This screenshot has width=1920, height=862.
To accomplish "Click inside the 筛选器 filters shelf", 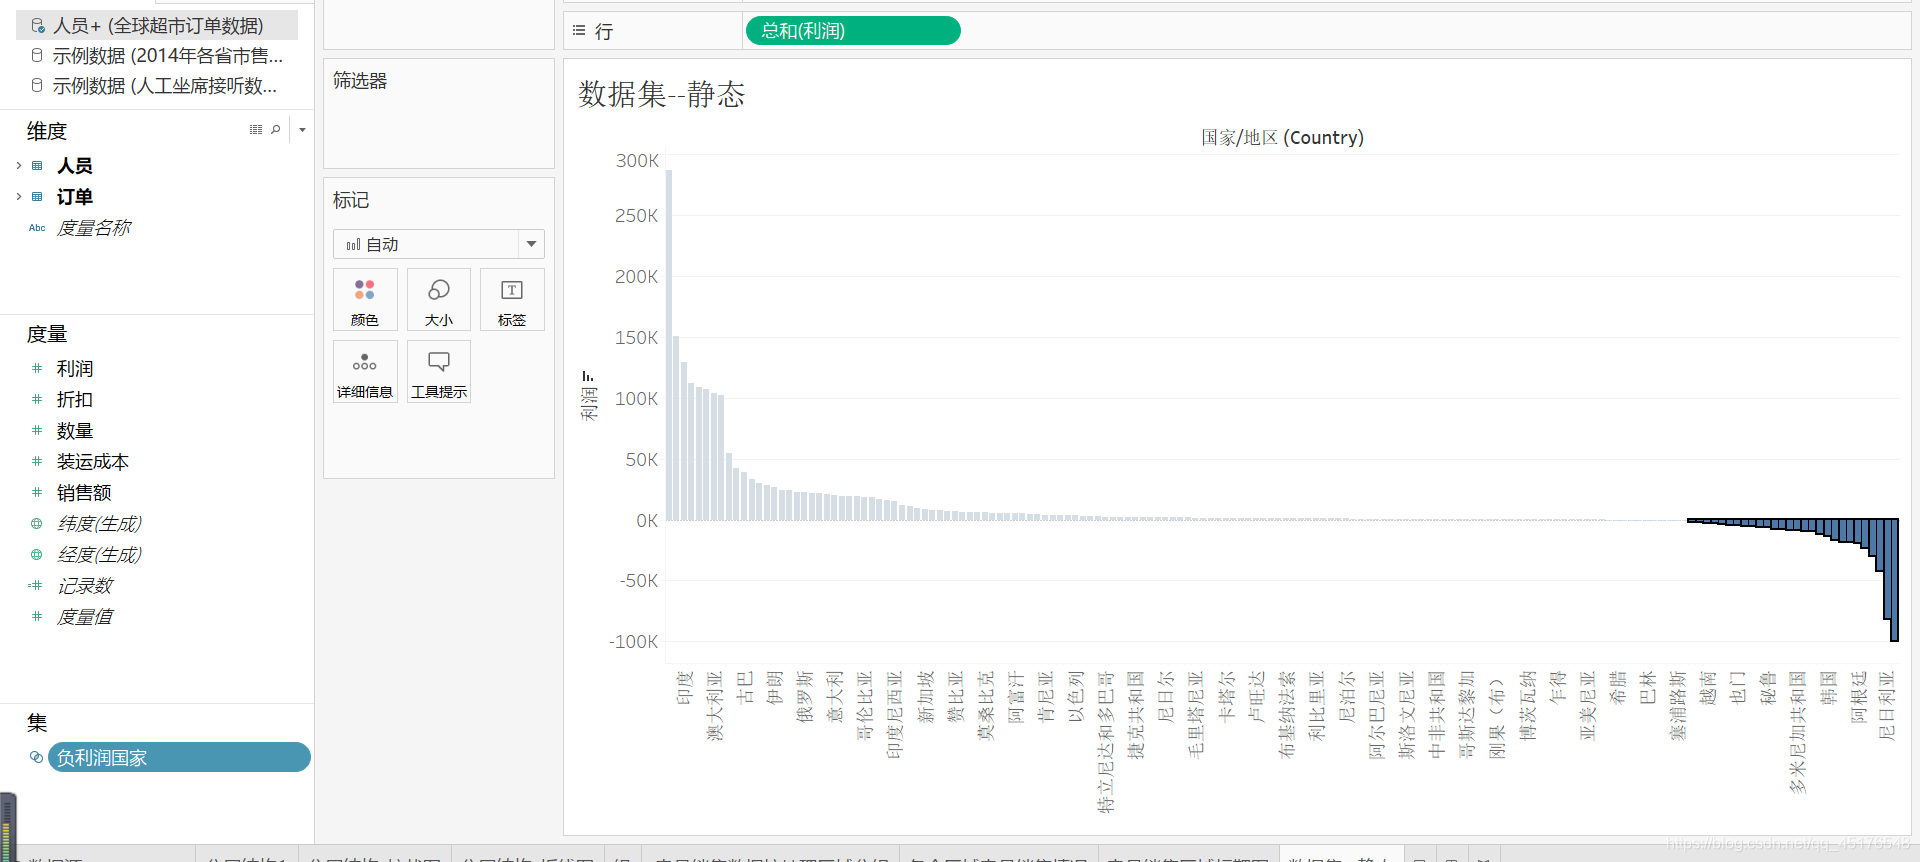I will pyautogui.click(x=438, y=113).
